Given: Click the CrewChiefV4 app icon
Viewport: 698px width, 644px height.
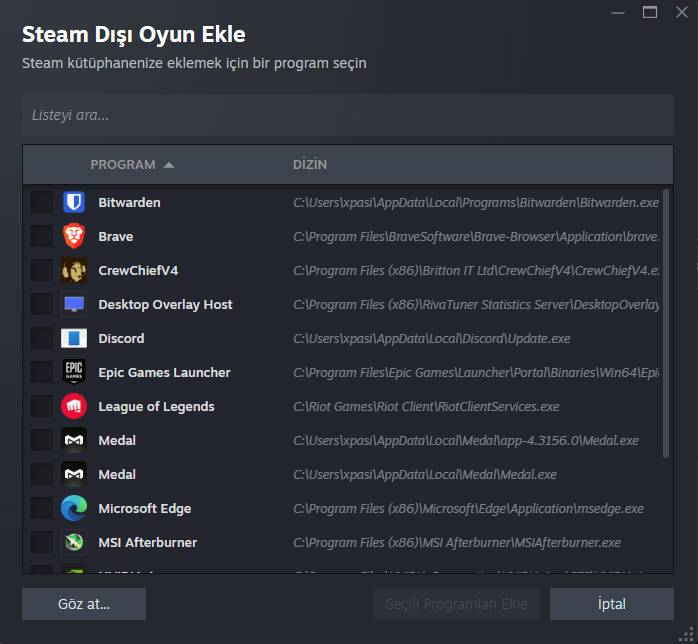Looking at the screenshot, I should point(74,270).
